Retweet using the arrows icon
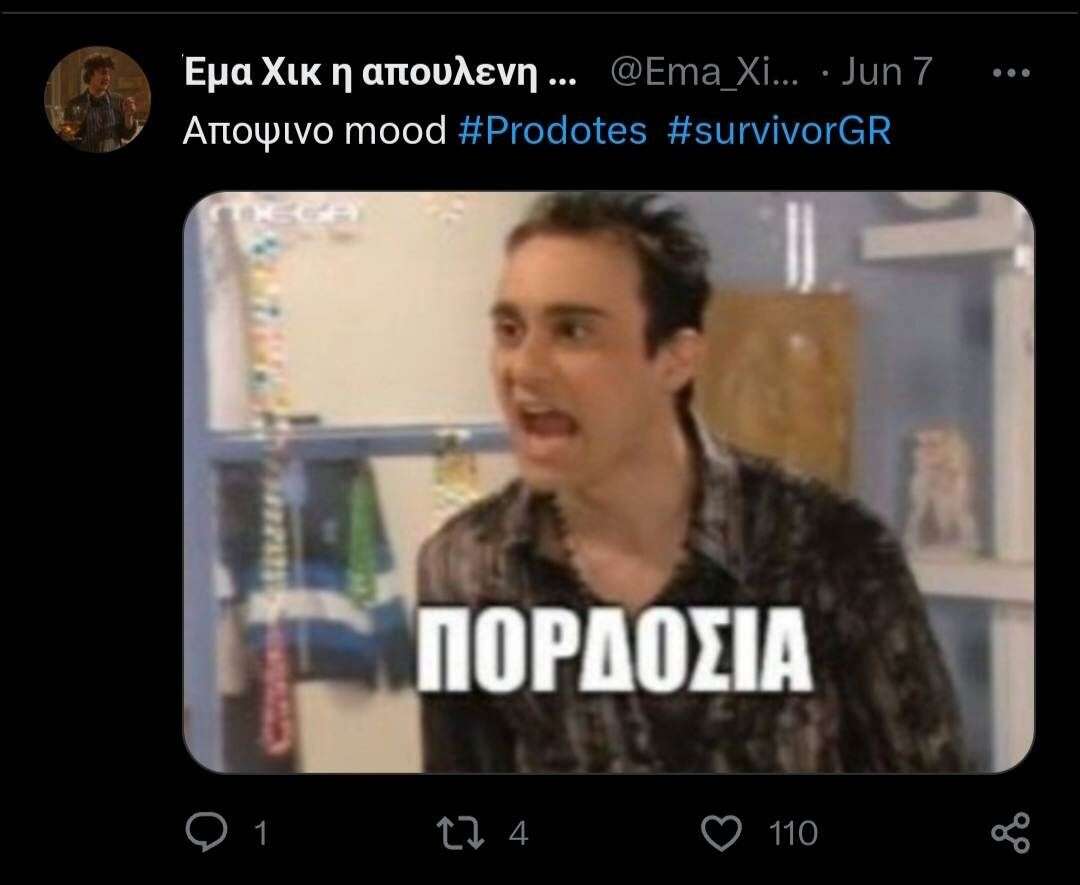This screenshot has width=1080, height=885. pyautogui.click(x=461, y=833)
